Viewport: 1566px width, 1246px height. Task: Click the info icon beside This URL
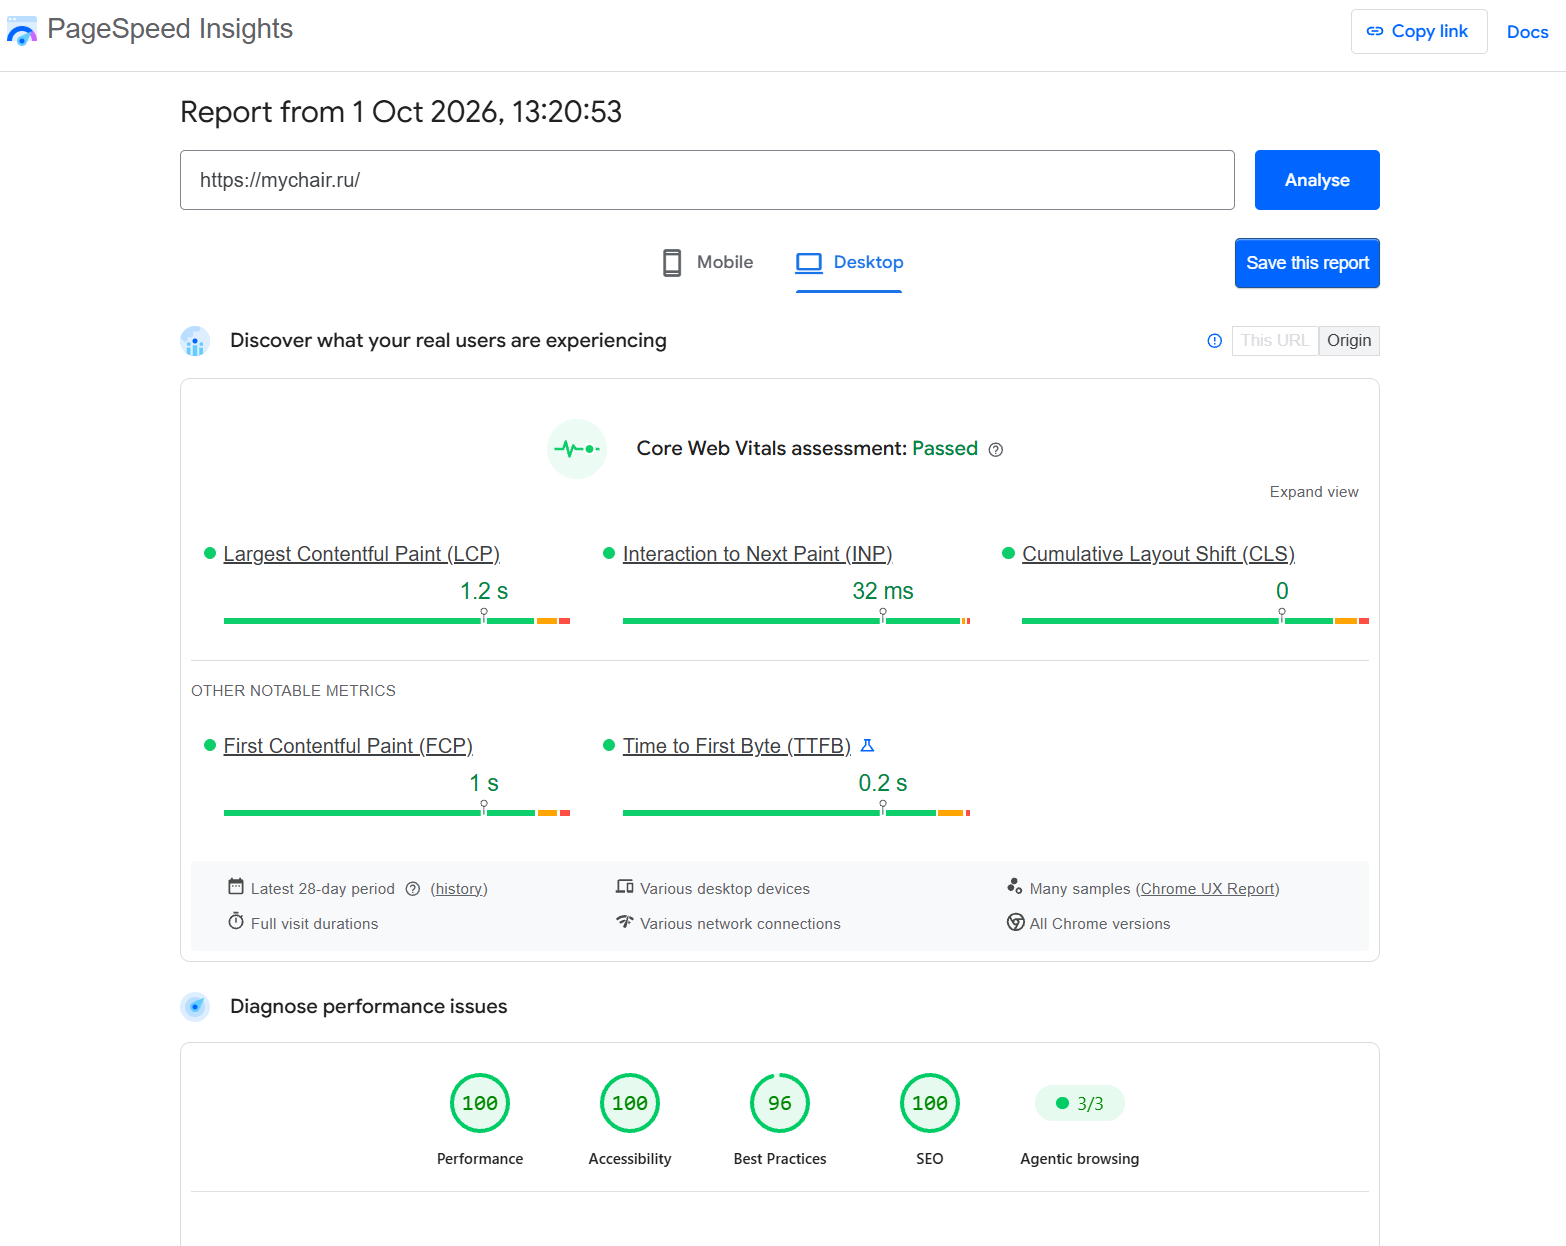pyautogui.click(x=1215, y=341)
